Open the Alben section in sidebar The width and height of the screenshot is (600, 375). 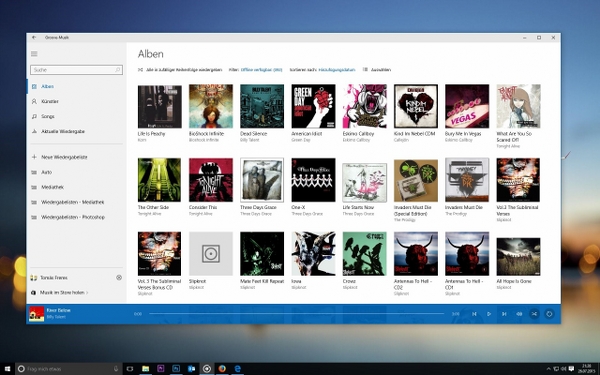coord(77,86)
